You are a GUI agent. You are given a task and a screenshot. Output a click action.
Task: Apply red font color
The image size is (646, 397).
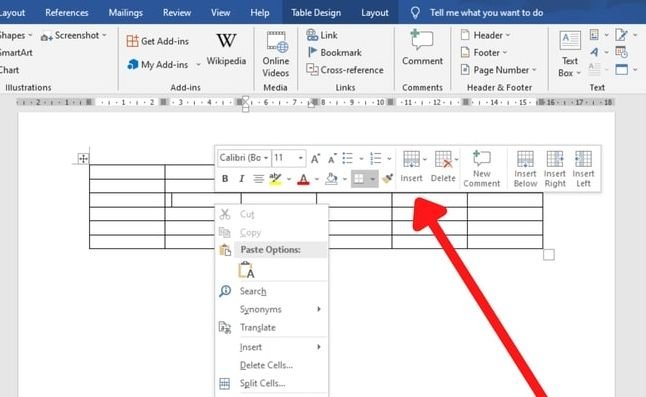point(303,179)
